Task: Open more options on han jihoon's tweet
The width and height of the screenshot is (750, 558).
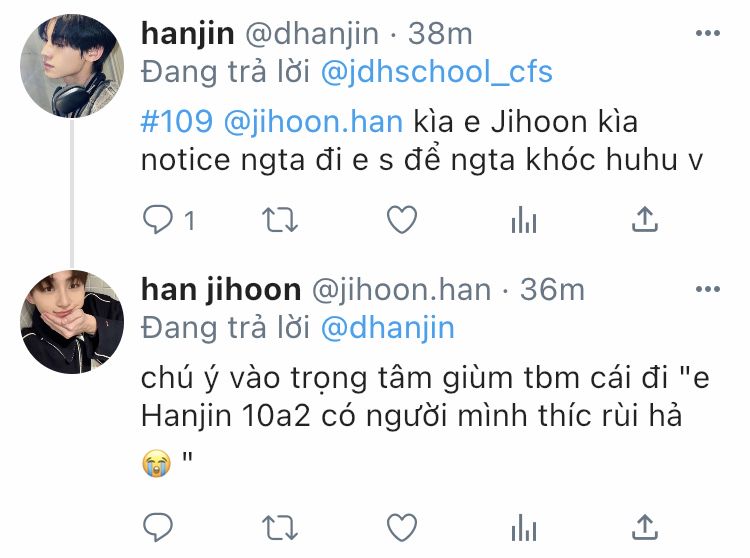Action: (x=707, y=289)
